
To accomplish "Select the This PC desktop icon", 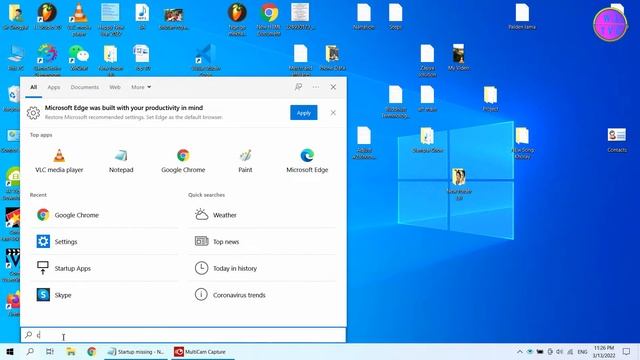I will (16, 58).
